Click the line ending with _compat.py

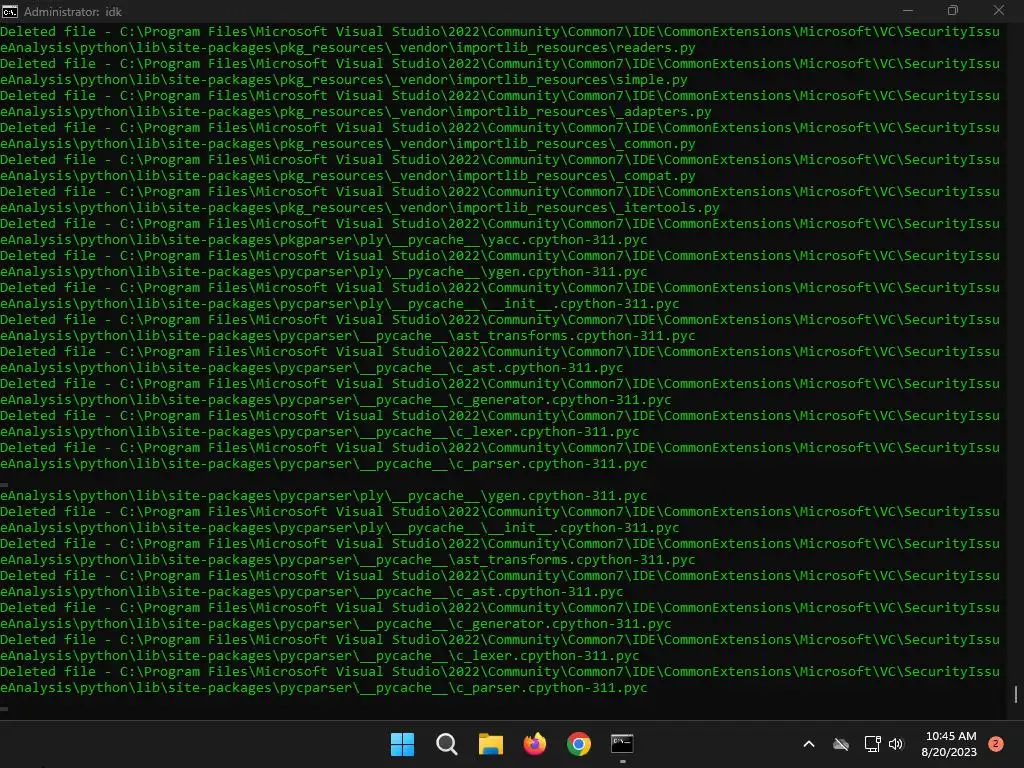click(x=347, y=176)
